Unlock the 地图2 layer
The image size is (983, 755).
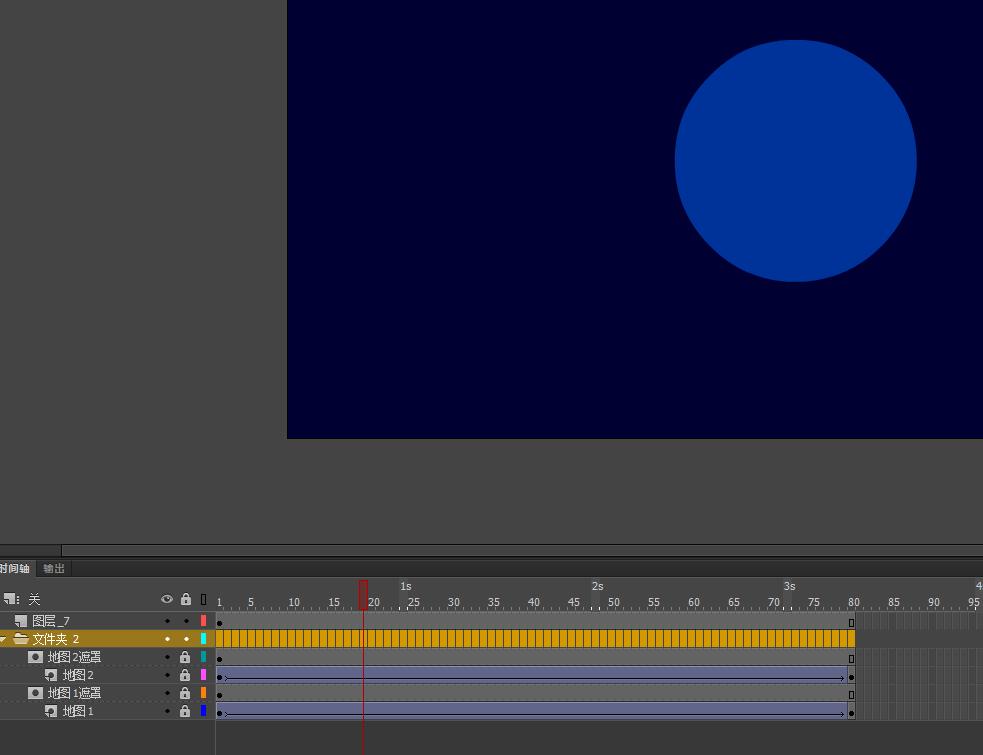[x=185, y=675]
